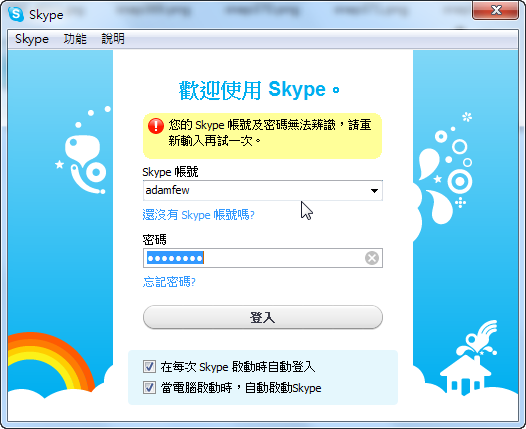Viewport: 526px width, 429px height.
Task: Click the Skype logo icon in title bar
Action: click(16, 14)
